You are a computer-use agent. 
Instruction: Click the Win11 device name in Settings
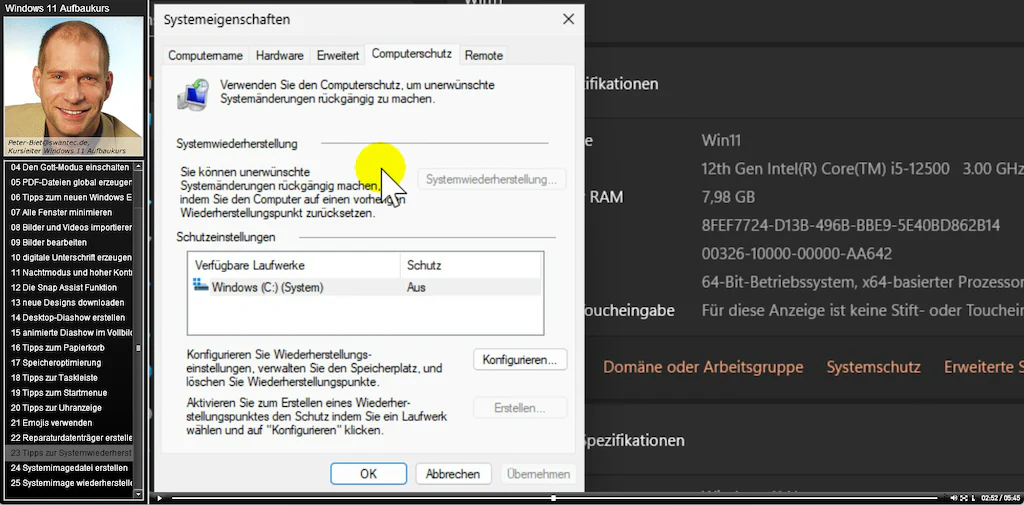click(x=721, y=140)
